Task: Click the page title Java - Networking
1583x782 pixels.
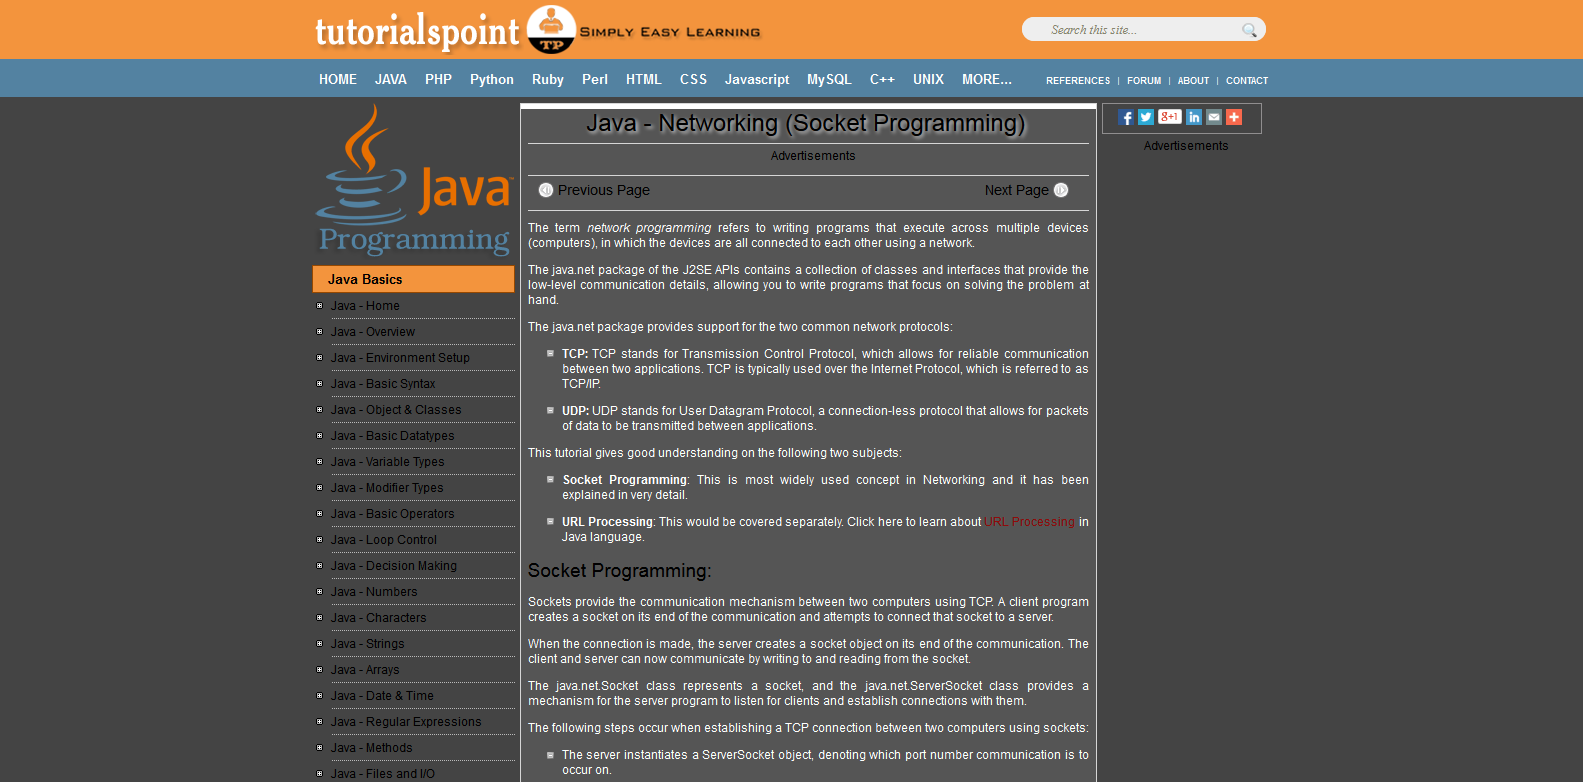Action: (x=806, y=123)
